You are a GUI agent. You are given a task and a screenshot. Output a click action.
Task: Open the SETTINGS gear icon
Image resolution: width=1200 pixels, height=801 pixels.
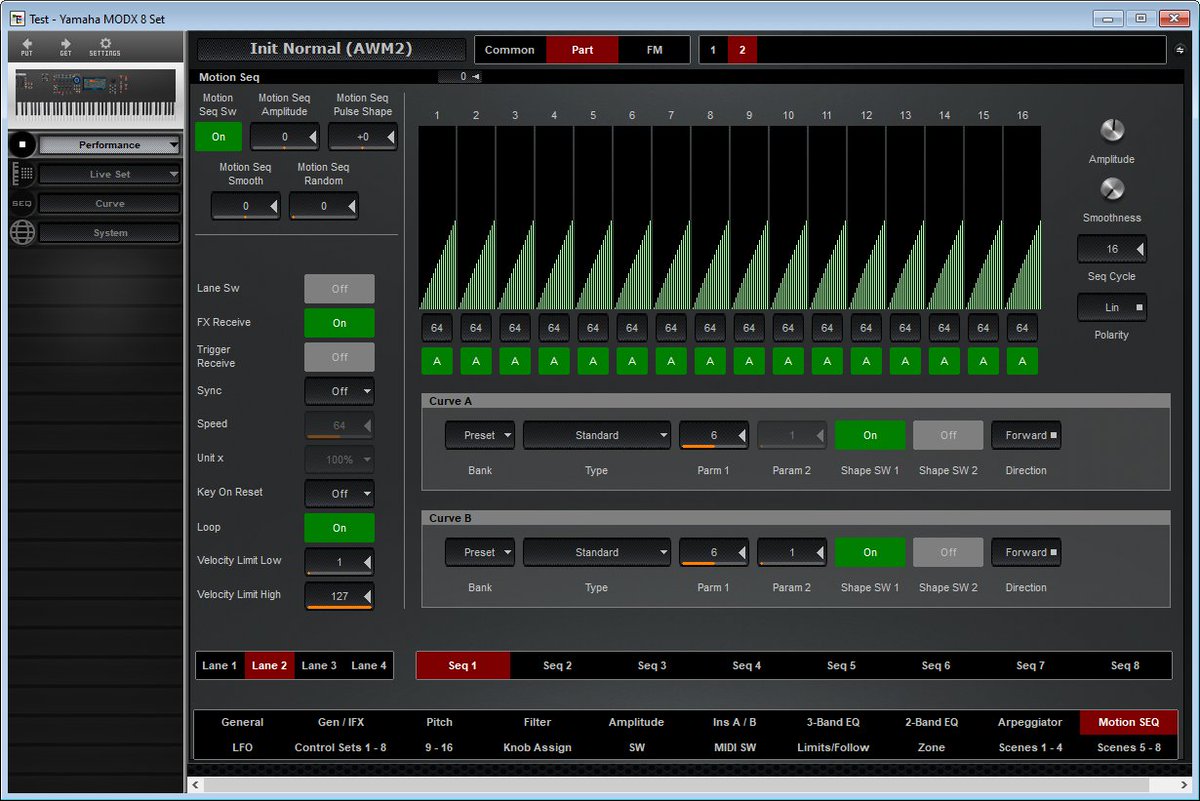tap(105, 44)
